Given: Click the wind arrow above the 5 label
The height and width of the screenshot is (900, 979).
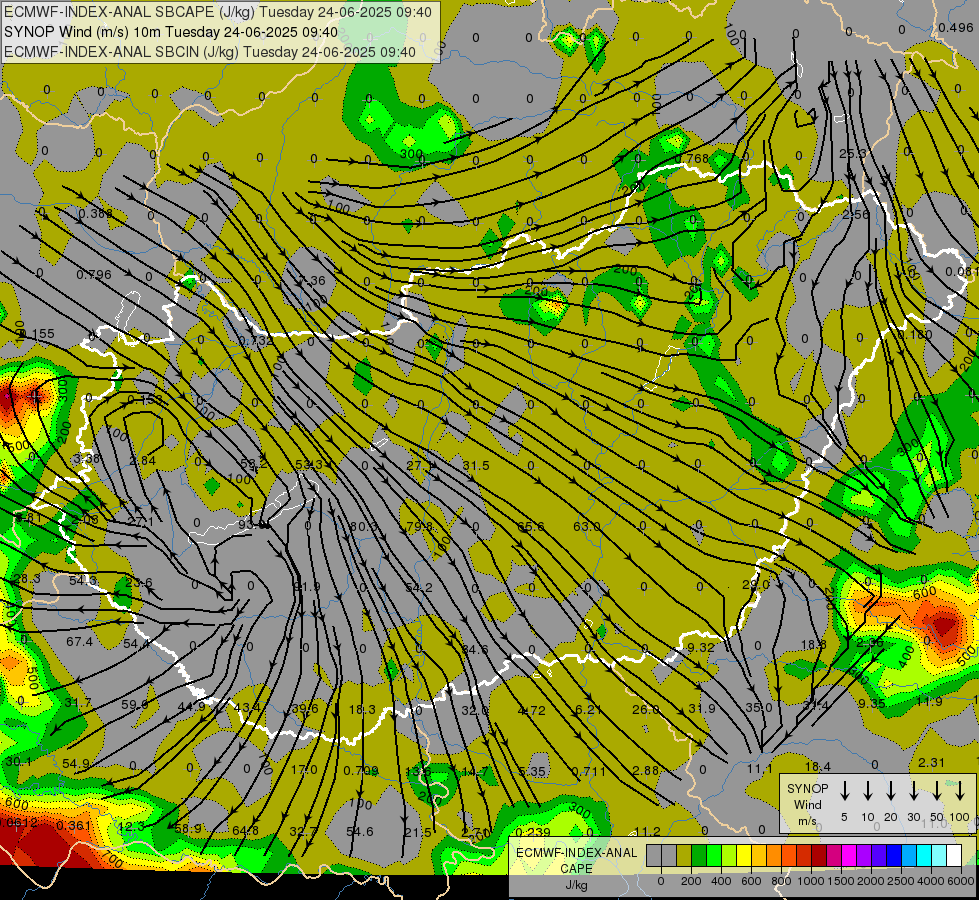Looking at the screenshot, I should (844, 791).
